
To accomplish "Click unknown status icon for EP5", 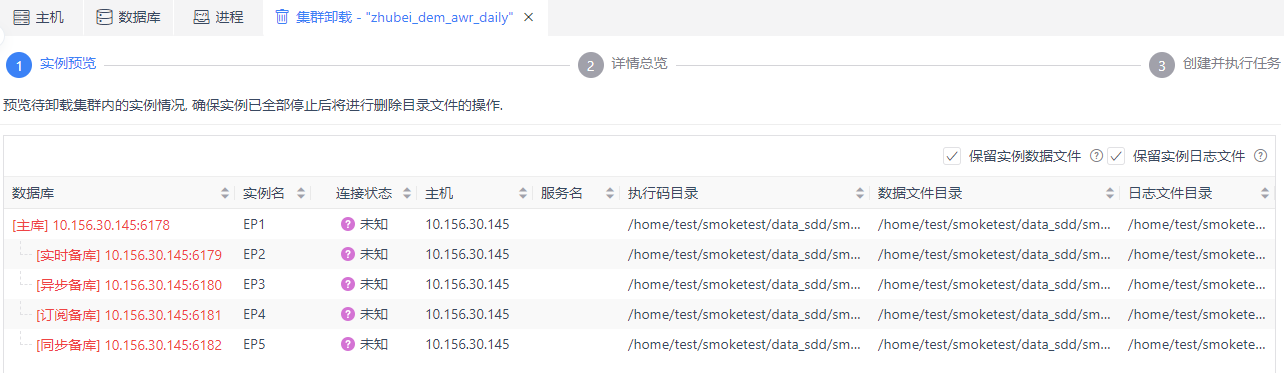I will click(x=348, y=344).
